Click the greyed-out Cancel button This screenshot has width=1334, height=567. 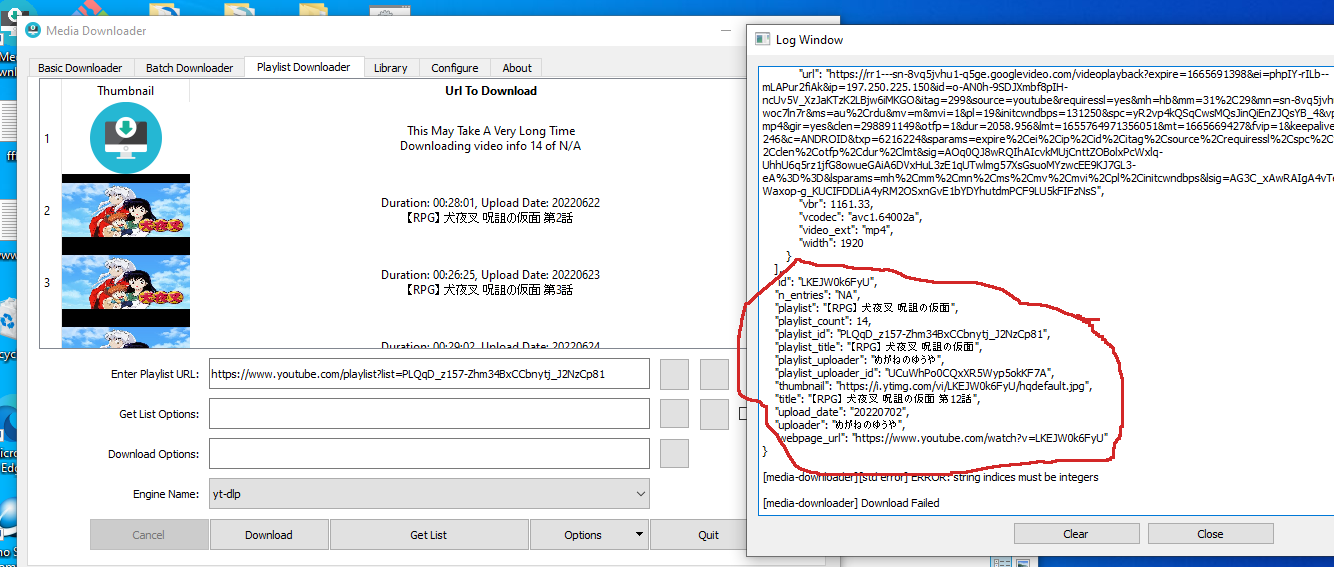(x=149, y=535)
